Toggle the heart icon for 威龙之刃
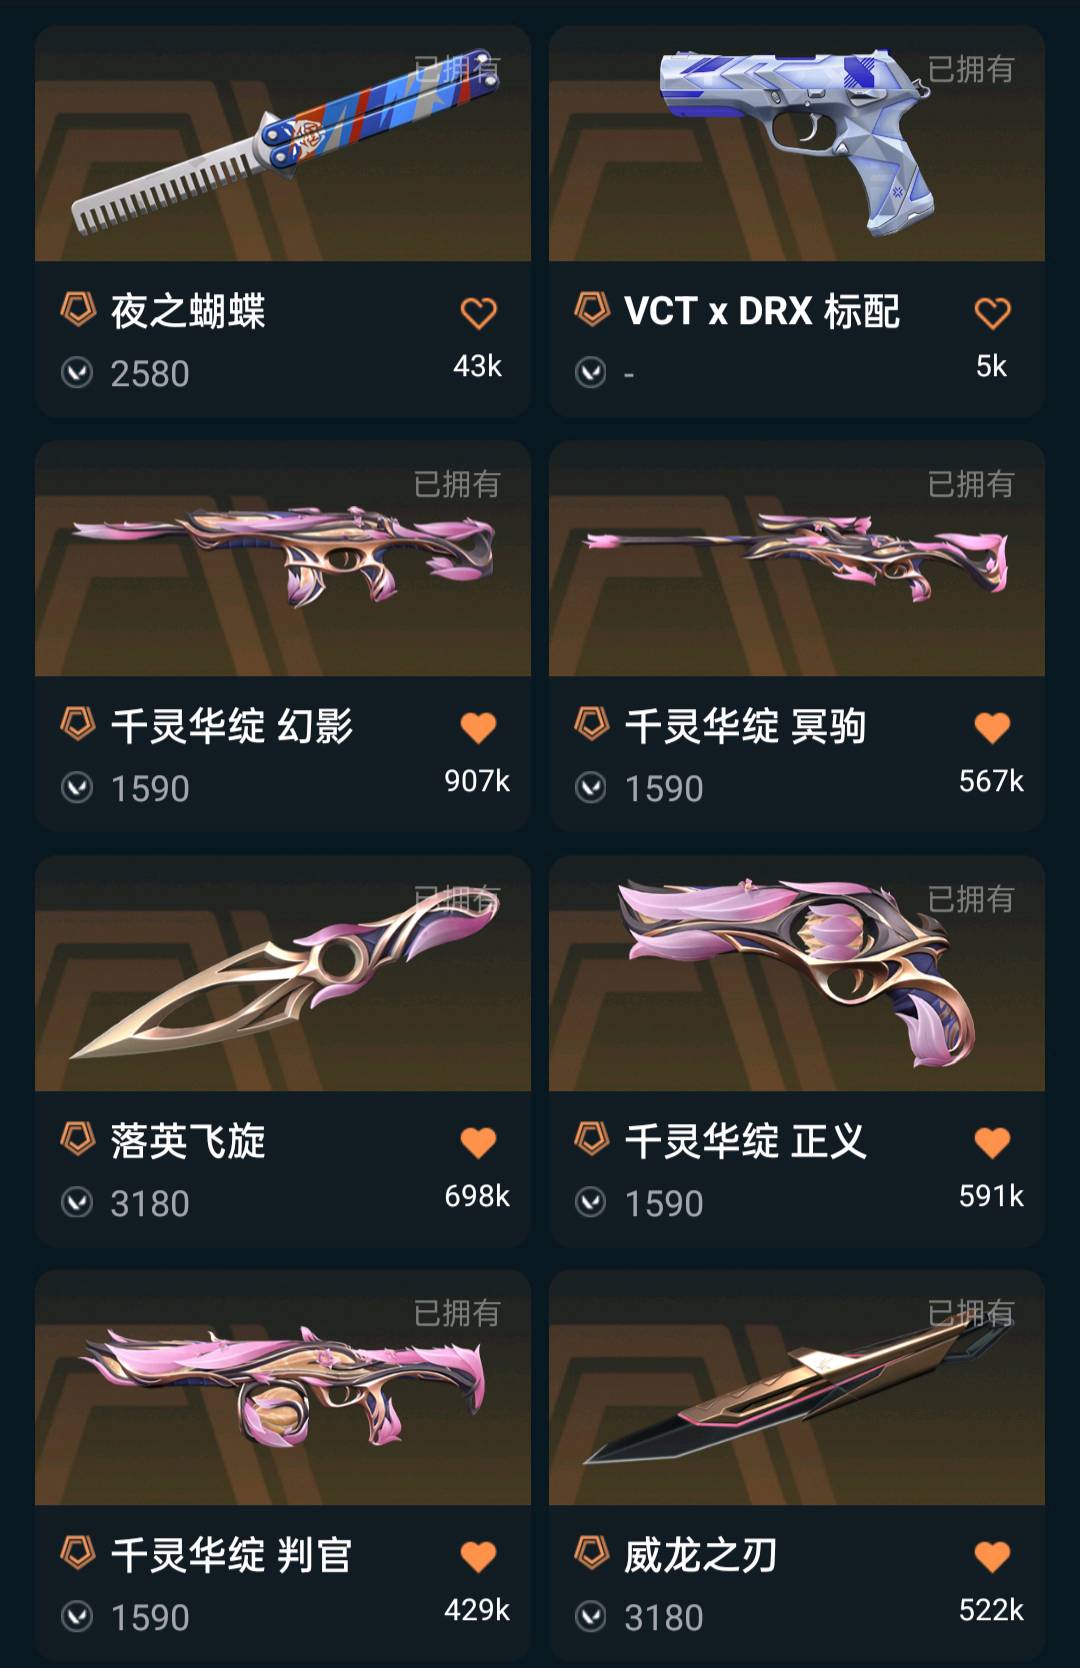The width and height of the screenshot is (1080, 1668). (x=992, y=1556)
